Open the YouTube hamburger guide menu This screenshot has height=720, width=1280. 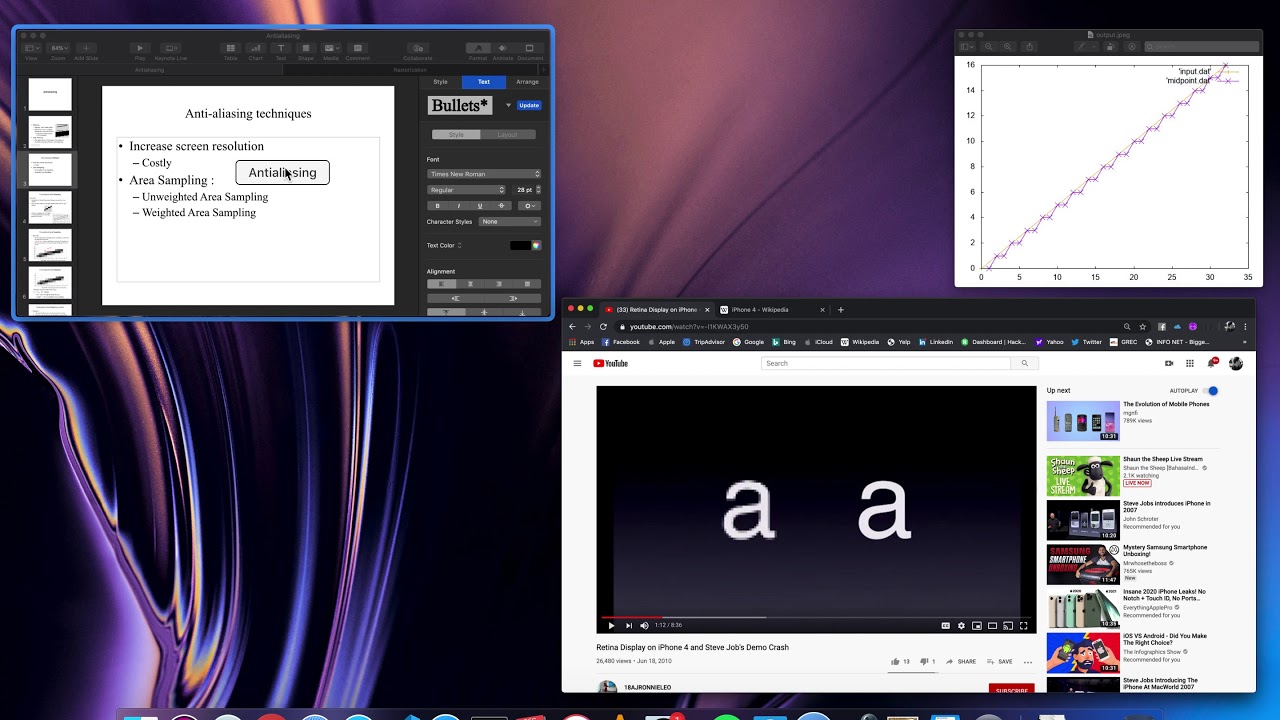[x=577, y=364]
